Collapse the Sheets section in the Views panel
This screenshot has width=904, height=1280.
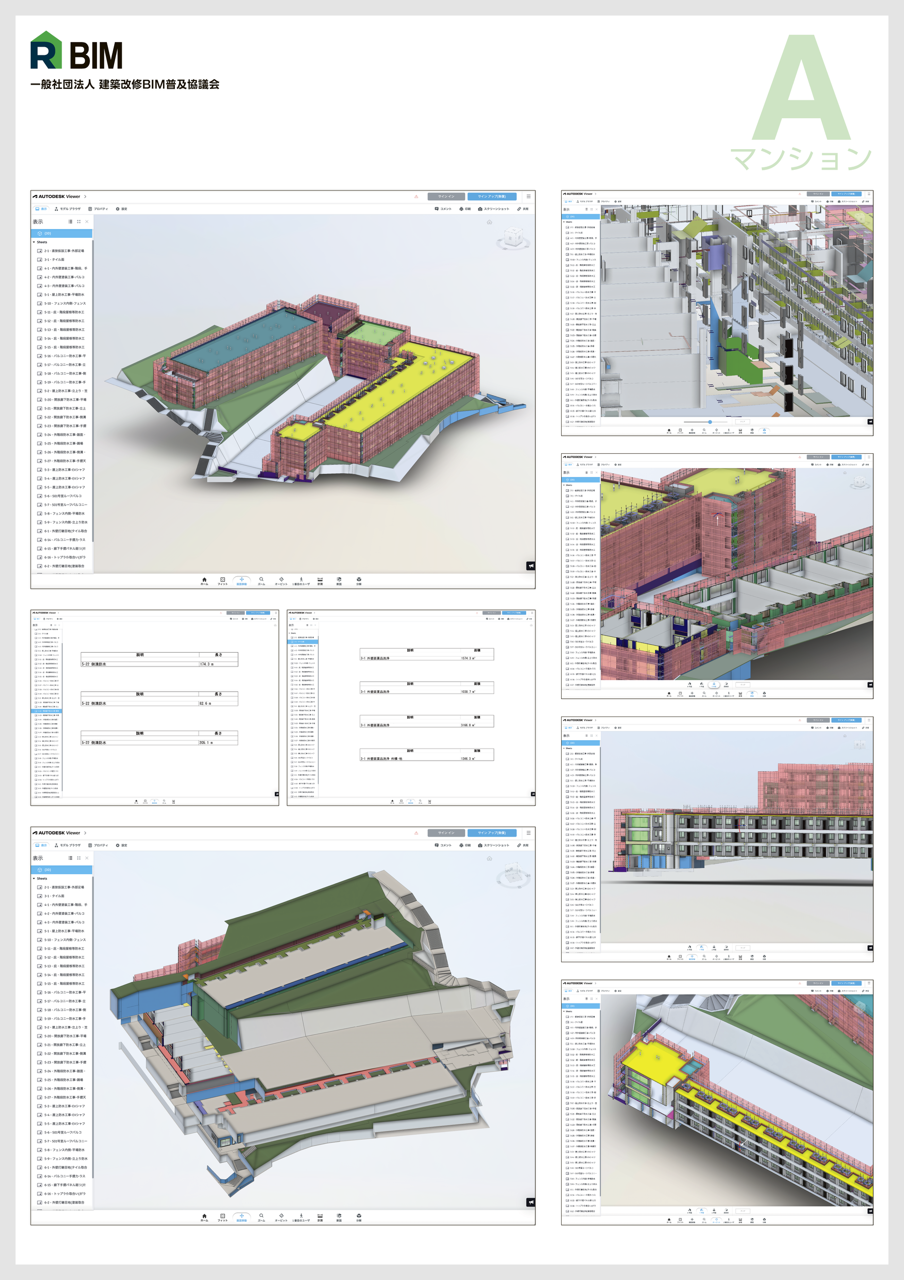click(x=34, y=240)
